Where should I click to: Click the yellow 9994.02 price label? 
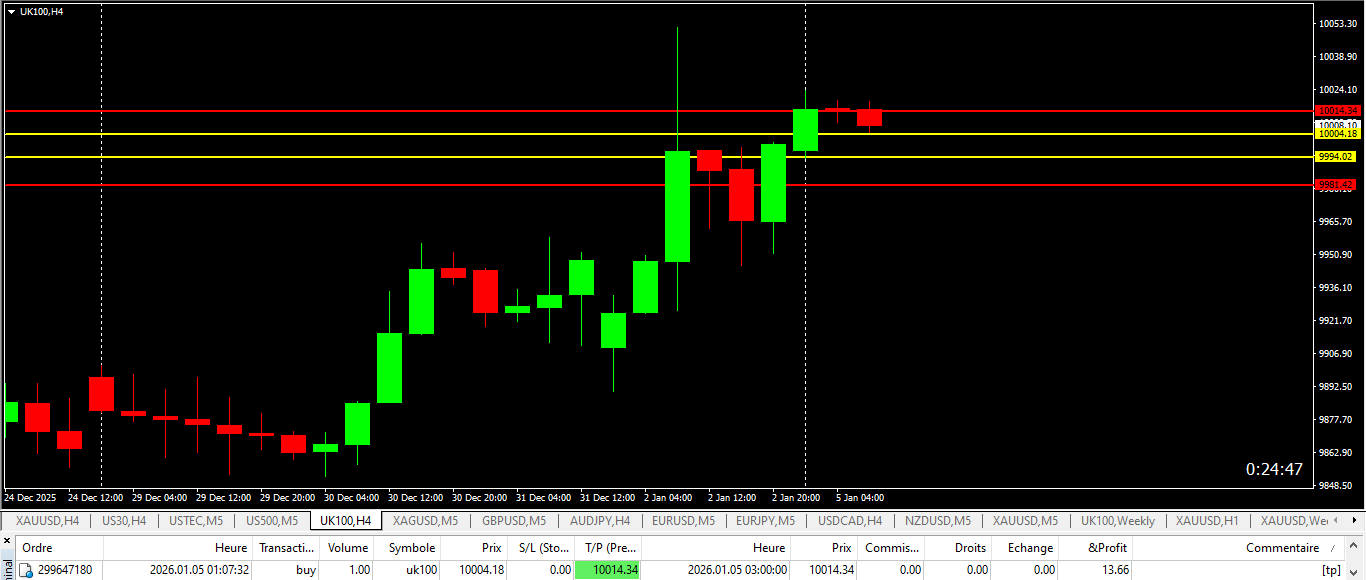click(x=1336, y=156)
